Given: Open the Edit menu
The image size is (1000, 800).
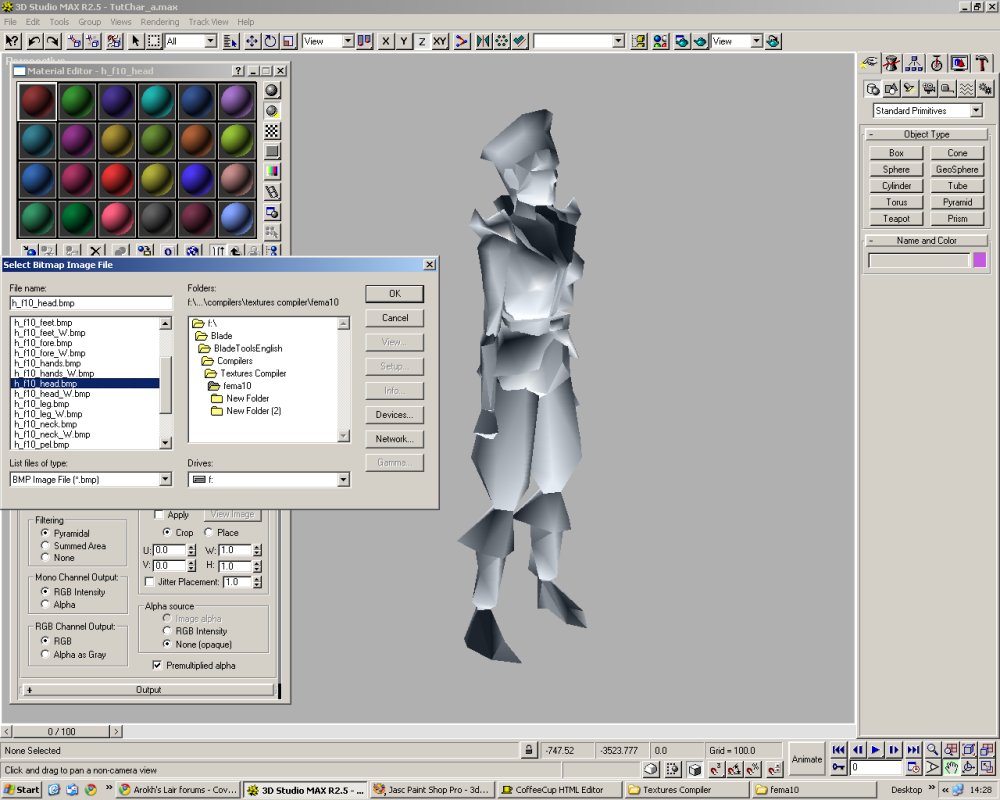Looking at the screenshot, I should click(33, 22).
